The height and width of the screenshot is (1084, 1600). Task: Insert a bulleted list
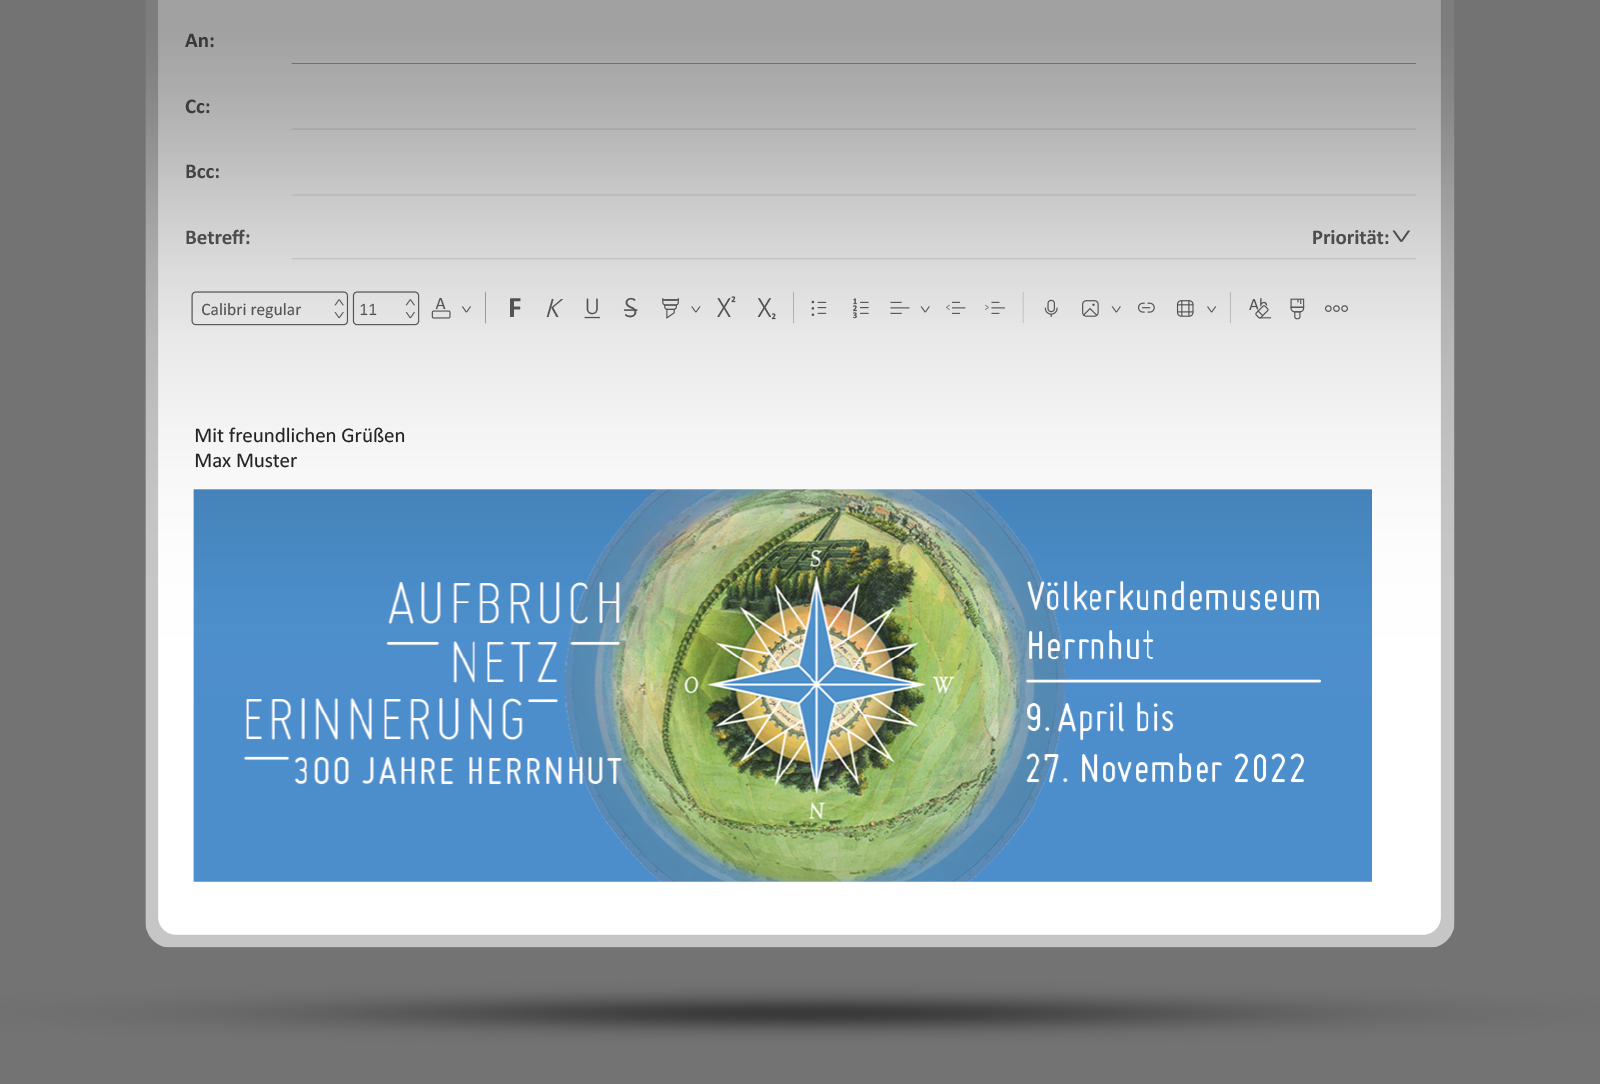click(819, 308)
